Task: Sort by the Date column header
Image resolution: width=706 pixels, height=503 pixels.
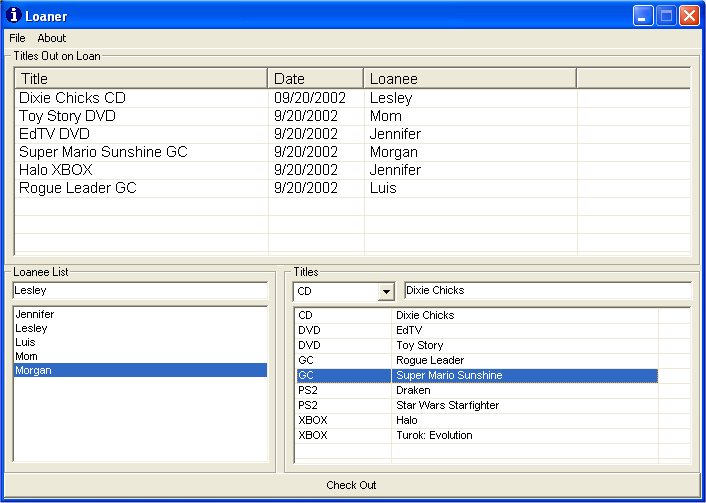Action: (x=315, y=78)
